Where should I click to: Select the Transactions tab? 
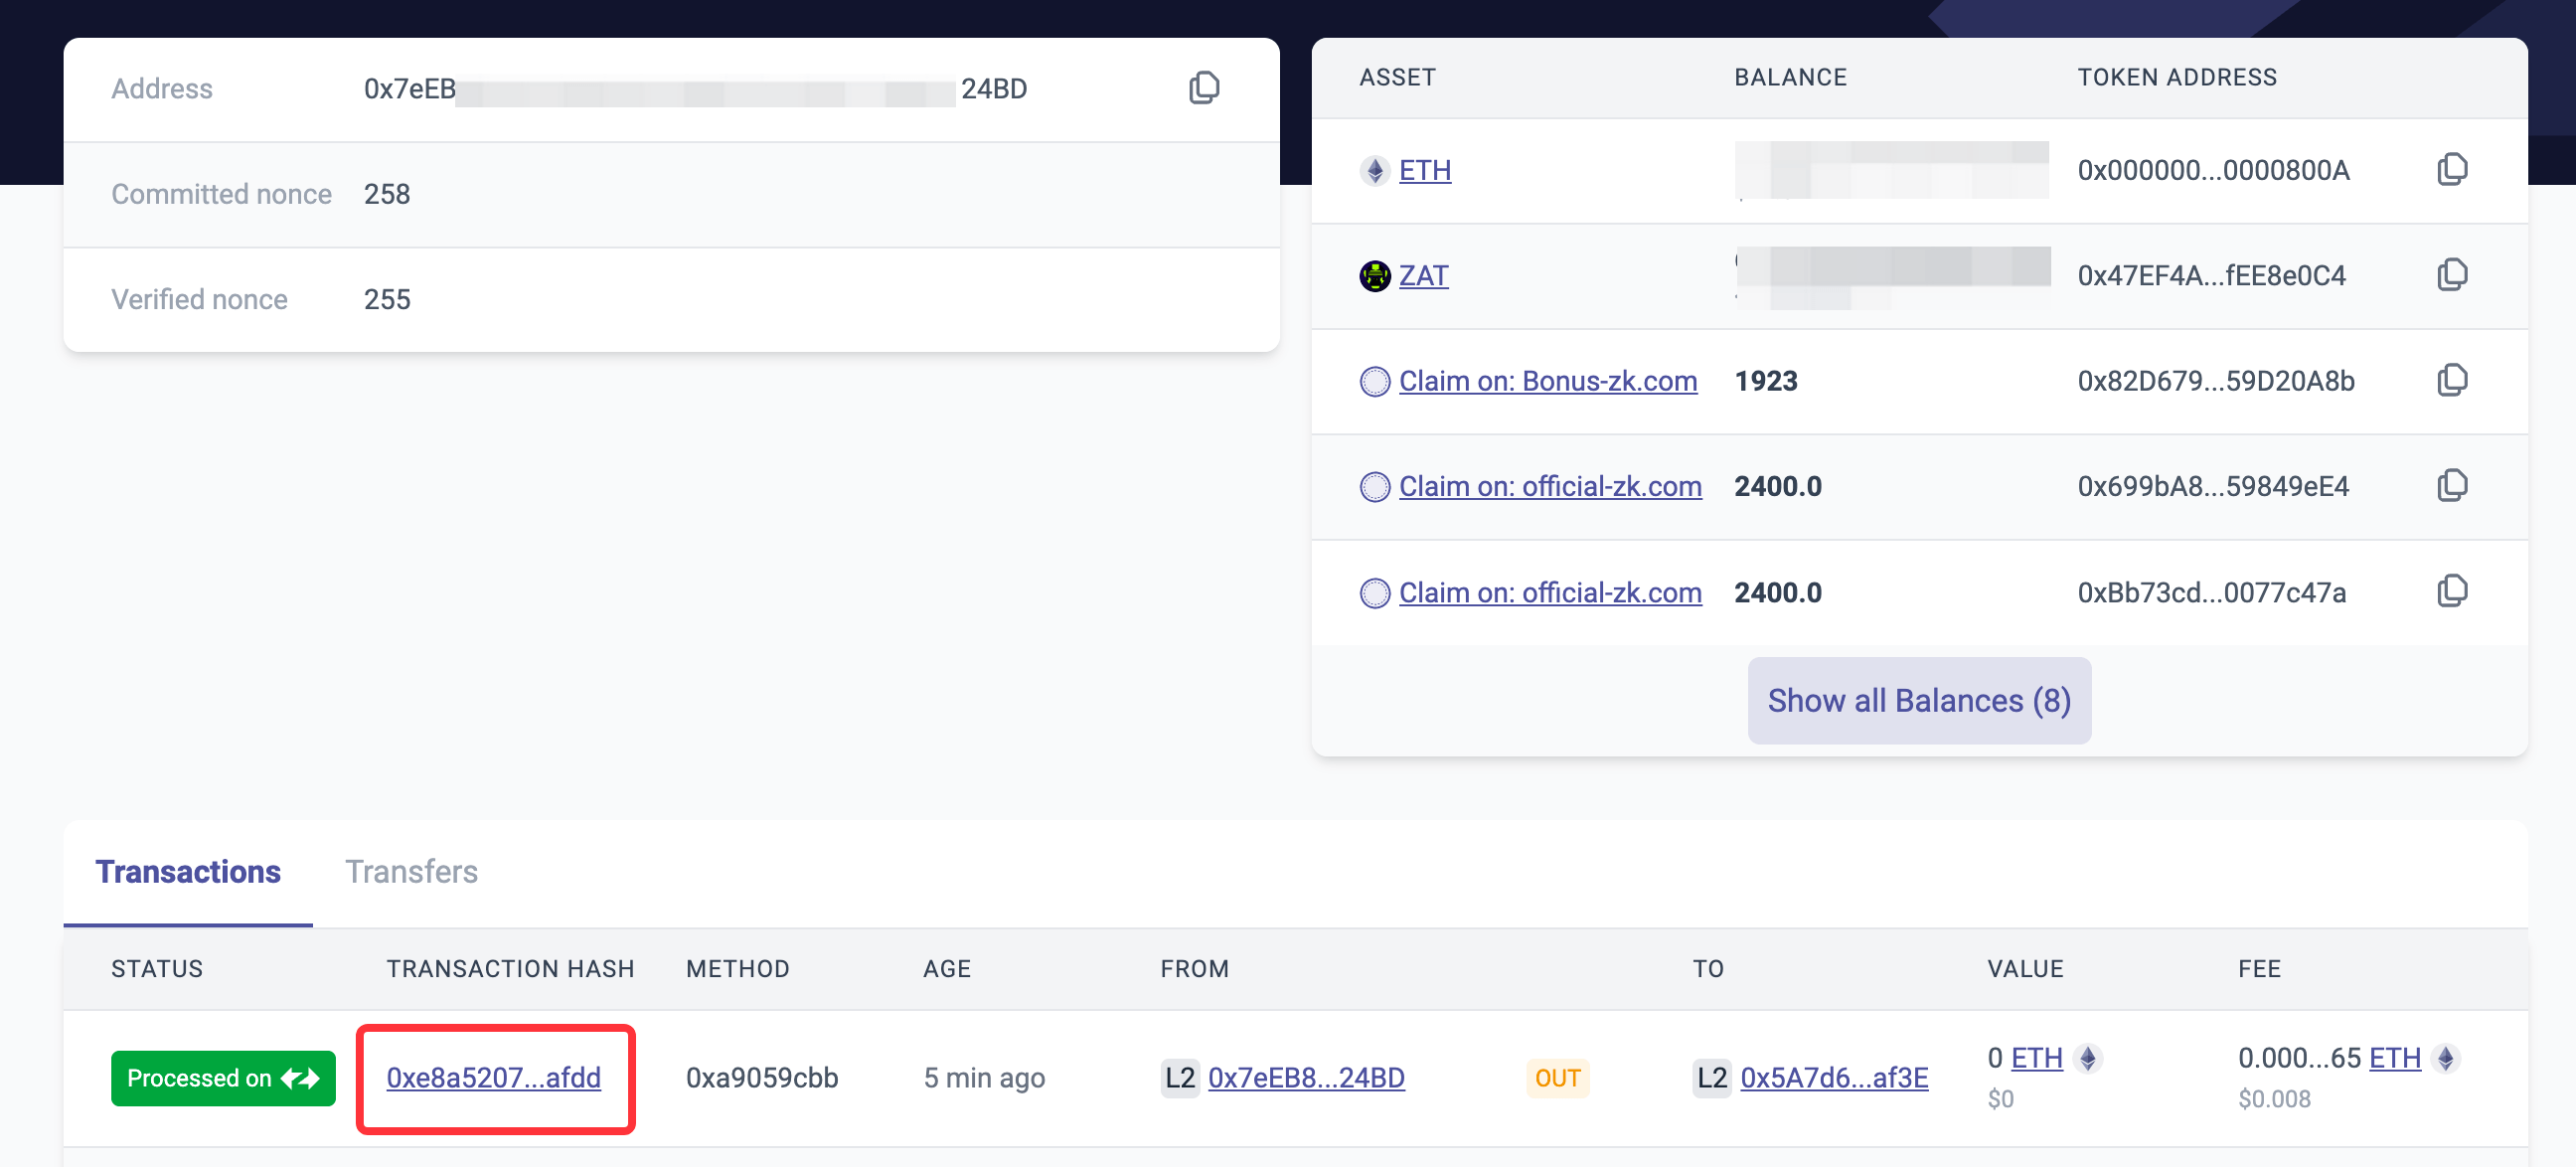pyautogui.click(x=188, y=871)
